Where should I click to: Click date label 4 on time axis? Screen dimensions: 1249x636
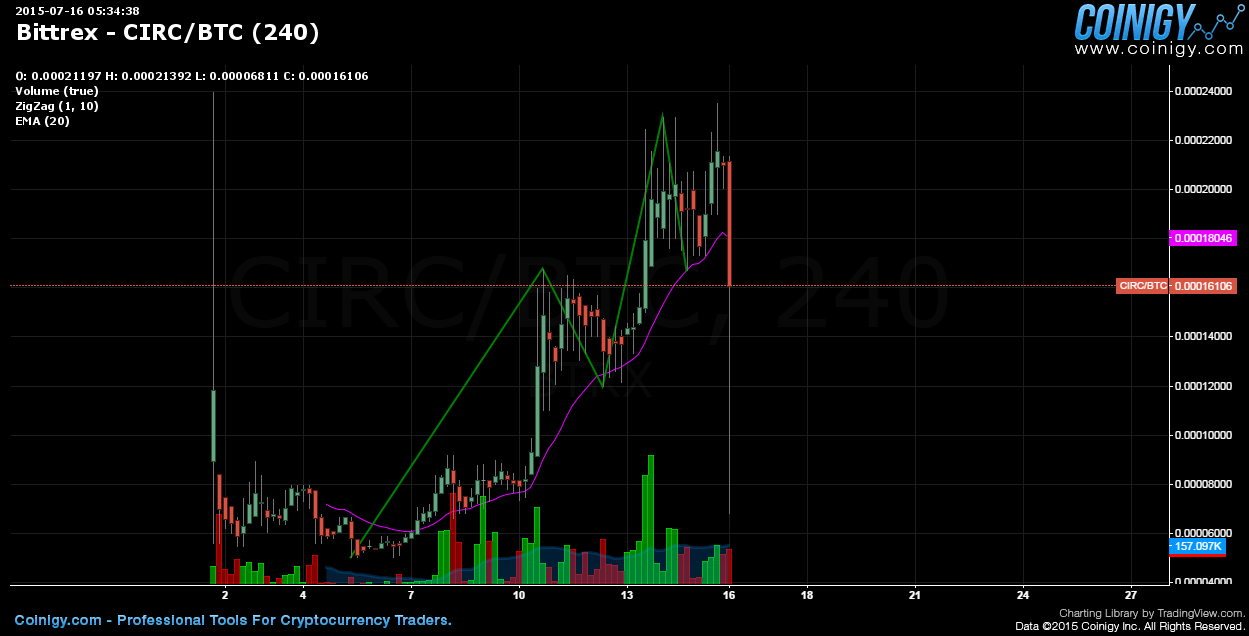tap(302, 595)
